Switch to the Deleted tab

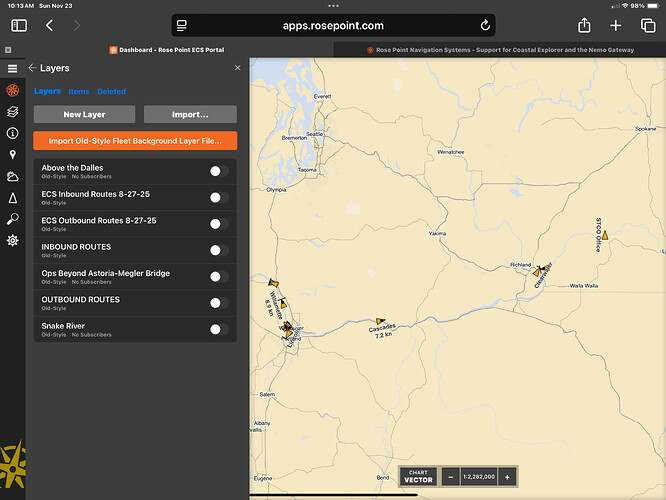pyautogui.click(x=111, y=91)
